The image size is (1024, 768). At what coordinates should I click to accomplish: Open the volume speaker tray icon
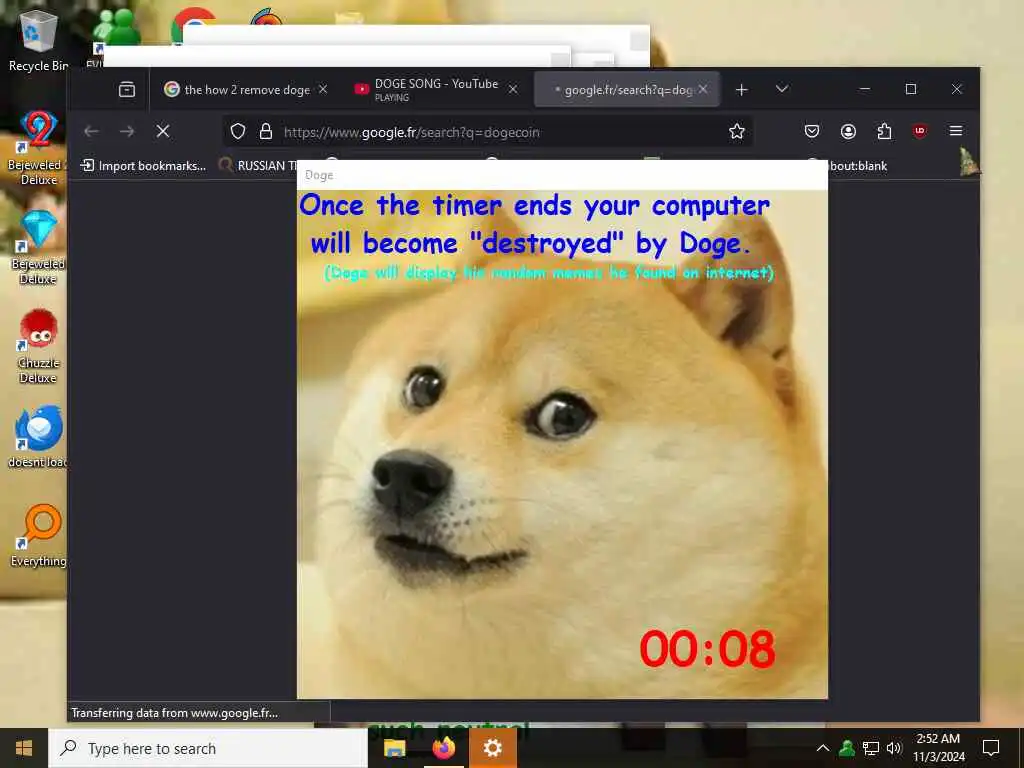coord(894,748)
